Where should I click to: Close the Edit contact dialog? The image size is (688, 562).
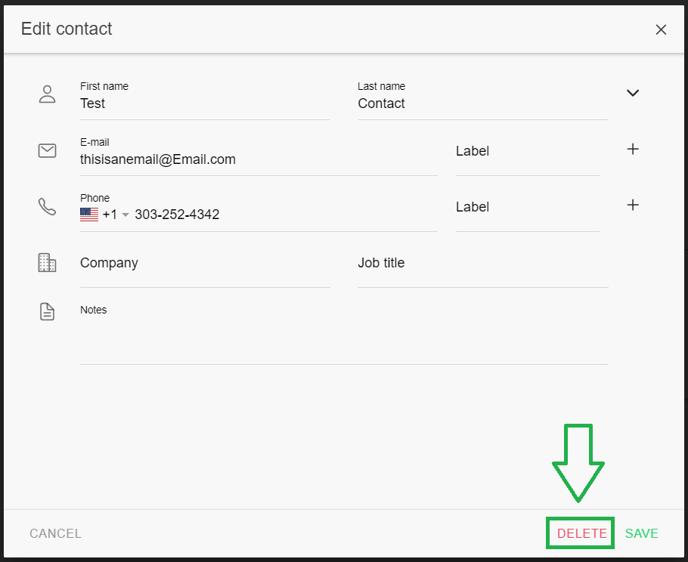tap(661, 30)
